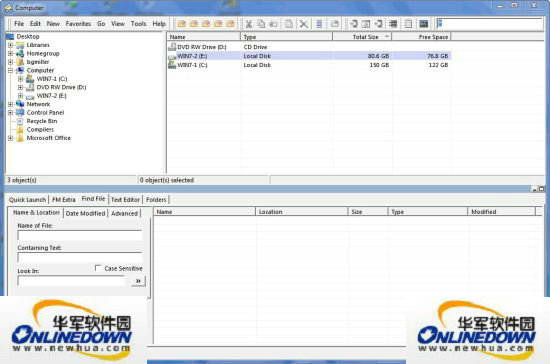Switch to the Text Editor tab

(125, 200)
